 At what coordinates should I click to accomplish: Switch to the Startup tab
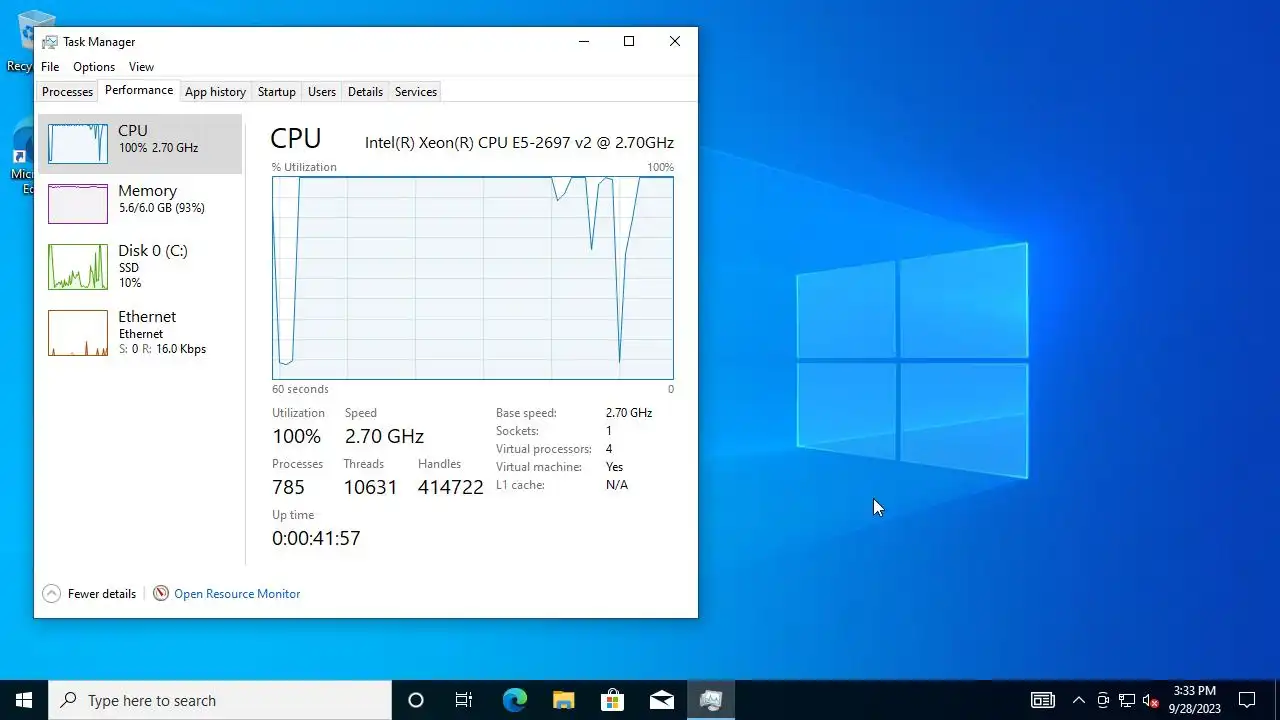click(x=277, y=92)
